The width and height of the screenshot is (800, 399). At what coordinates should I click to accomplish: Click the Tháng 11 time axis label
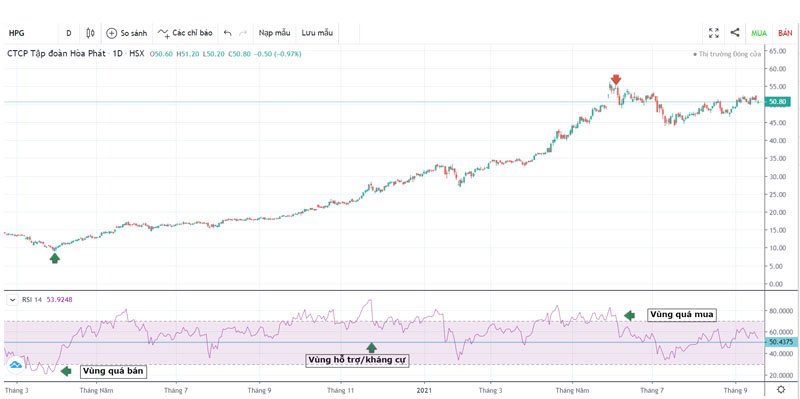341,389
